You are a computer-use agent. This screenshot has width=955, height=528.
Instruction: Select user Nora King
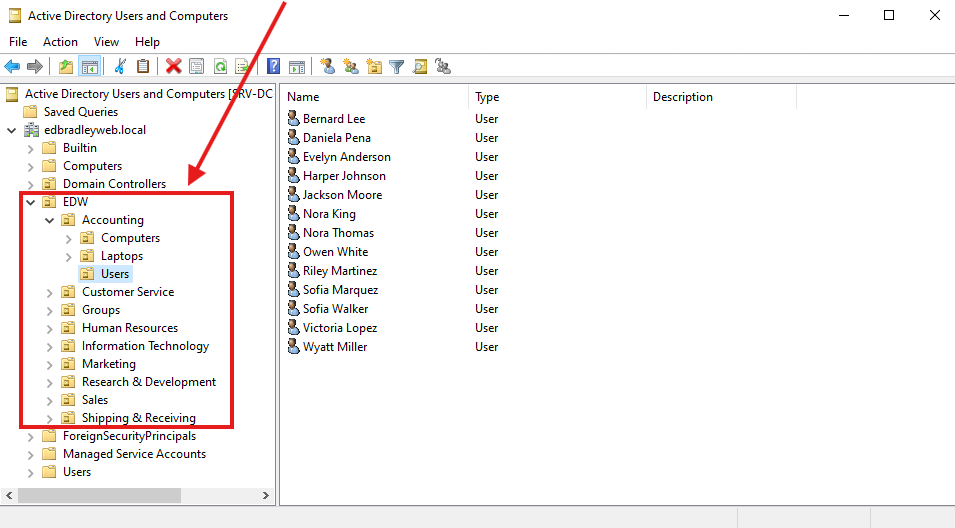point(329,214)
